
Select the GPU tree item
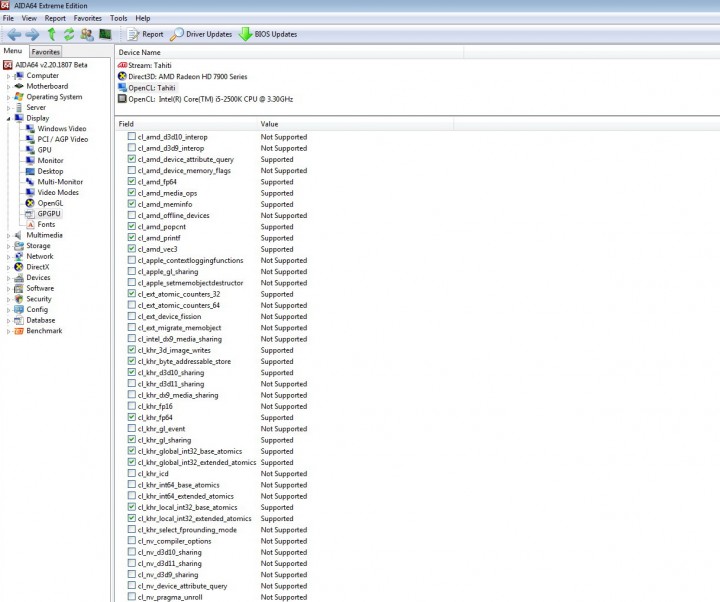click(x=45, y=150)
